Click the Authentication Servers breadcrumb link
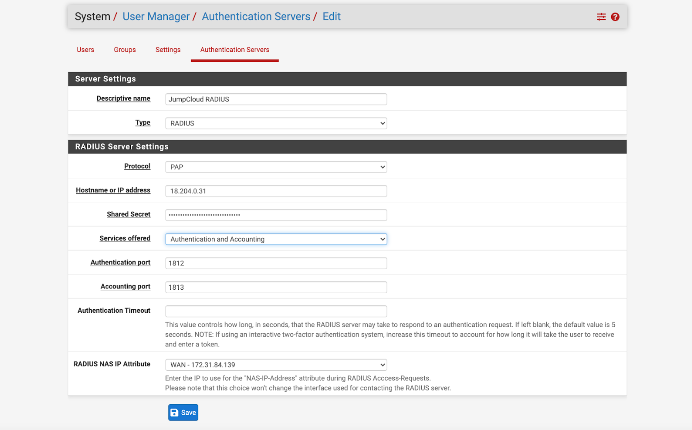This screenshot has width=692, height=430. [x=257, y=17]
